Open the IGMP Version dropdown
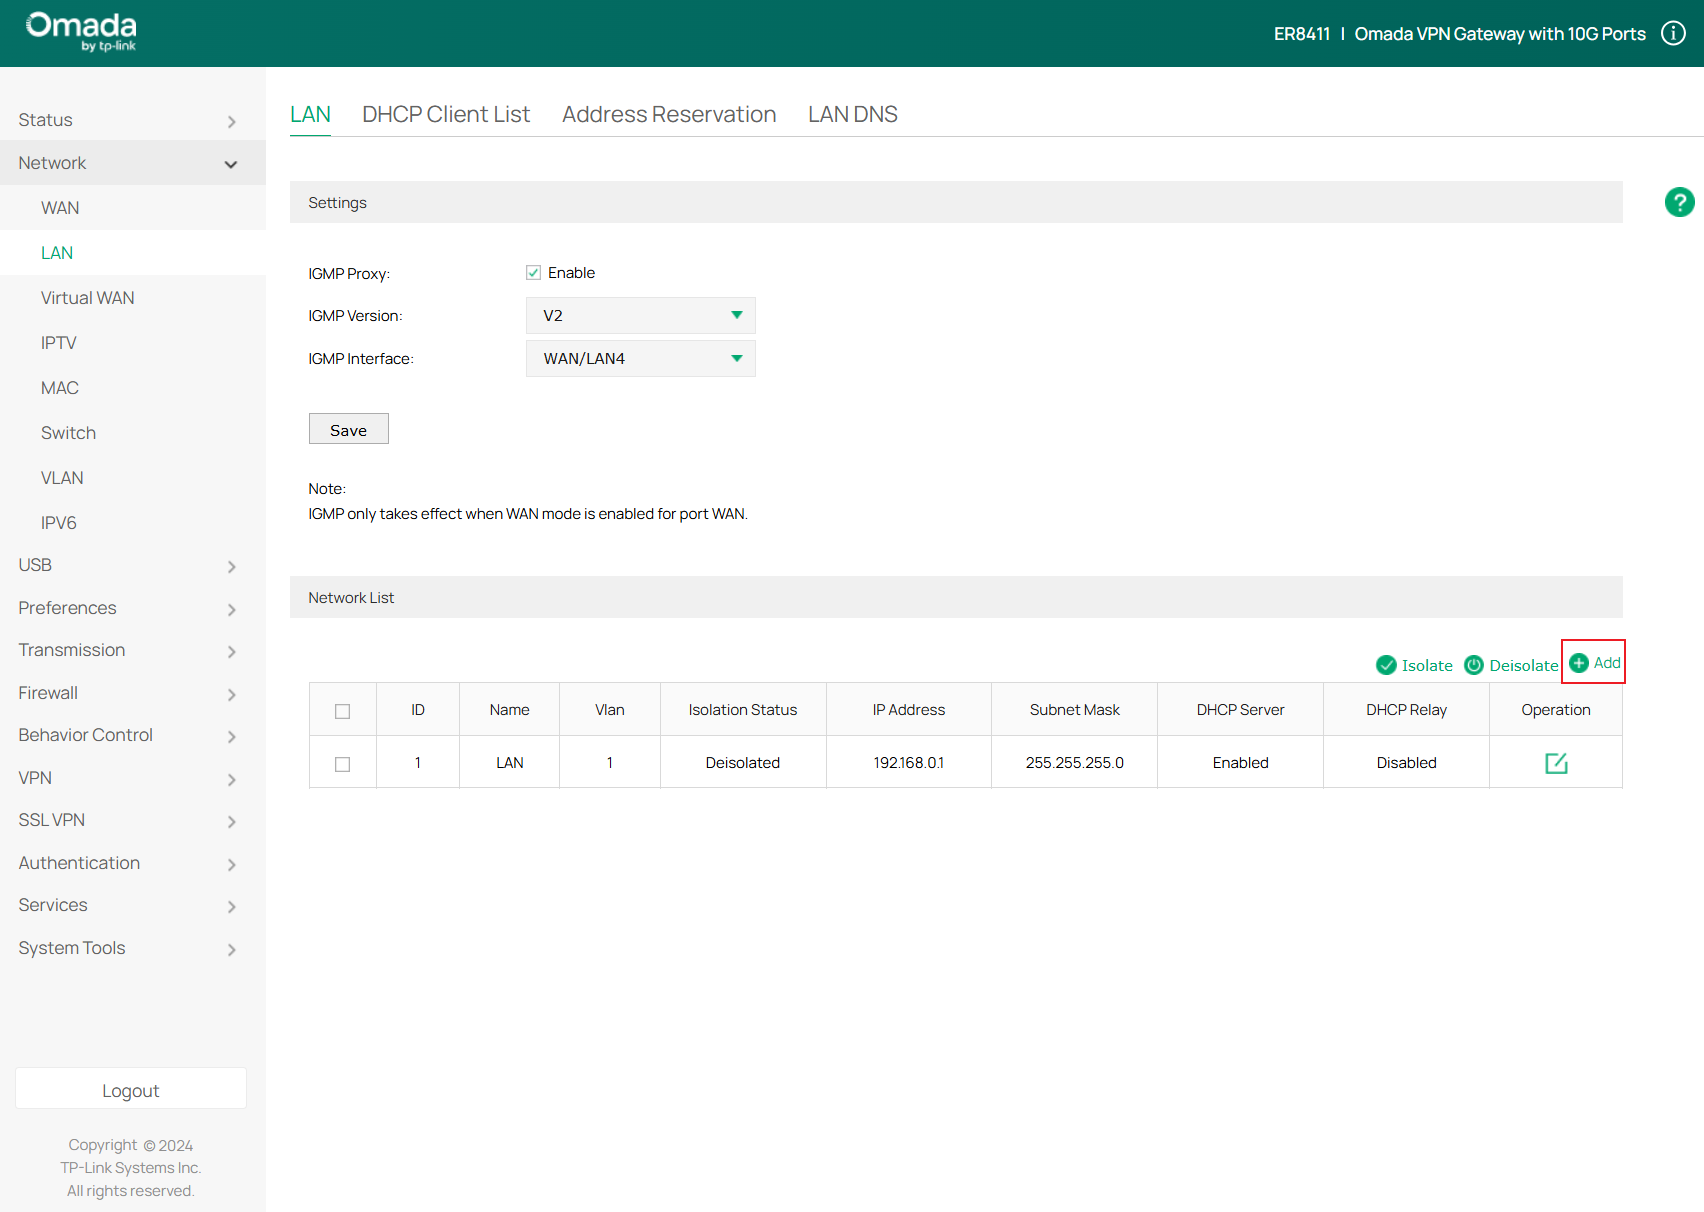 [640, 315]
